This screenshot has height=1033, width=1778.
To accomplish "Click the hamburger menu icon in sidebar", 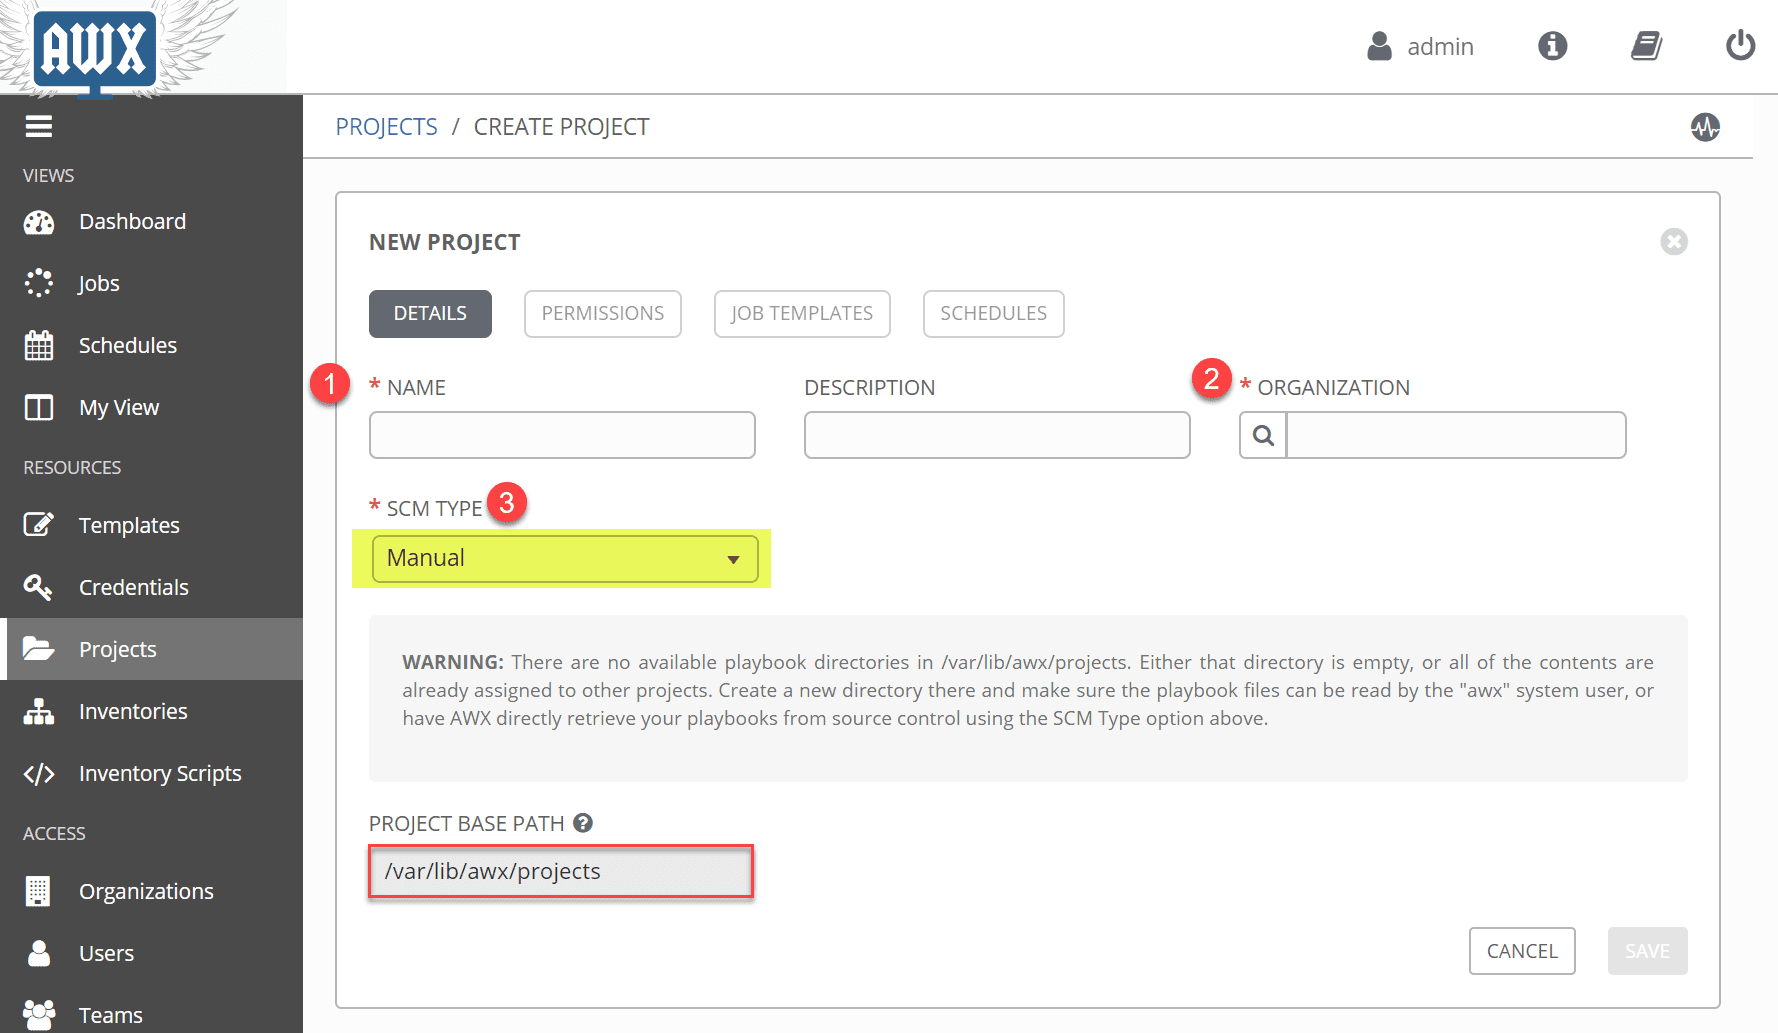I will pyautogui.click(x=39, y=127).
